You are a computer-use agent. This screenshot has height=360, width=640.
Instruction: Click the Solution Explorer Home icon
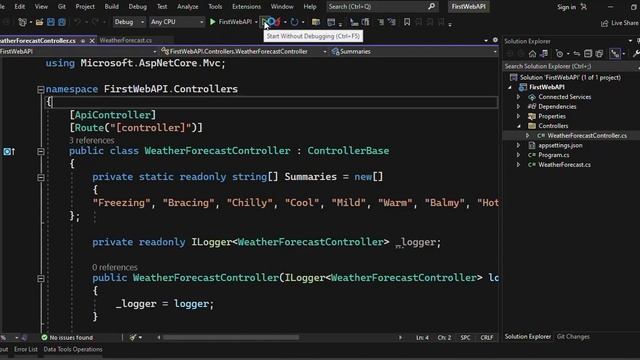(x=532, y=53)
